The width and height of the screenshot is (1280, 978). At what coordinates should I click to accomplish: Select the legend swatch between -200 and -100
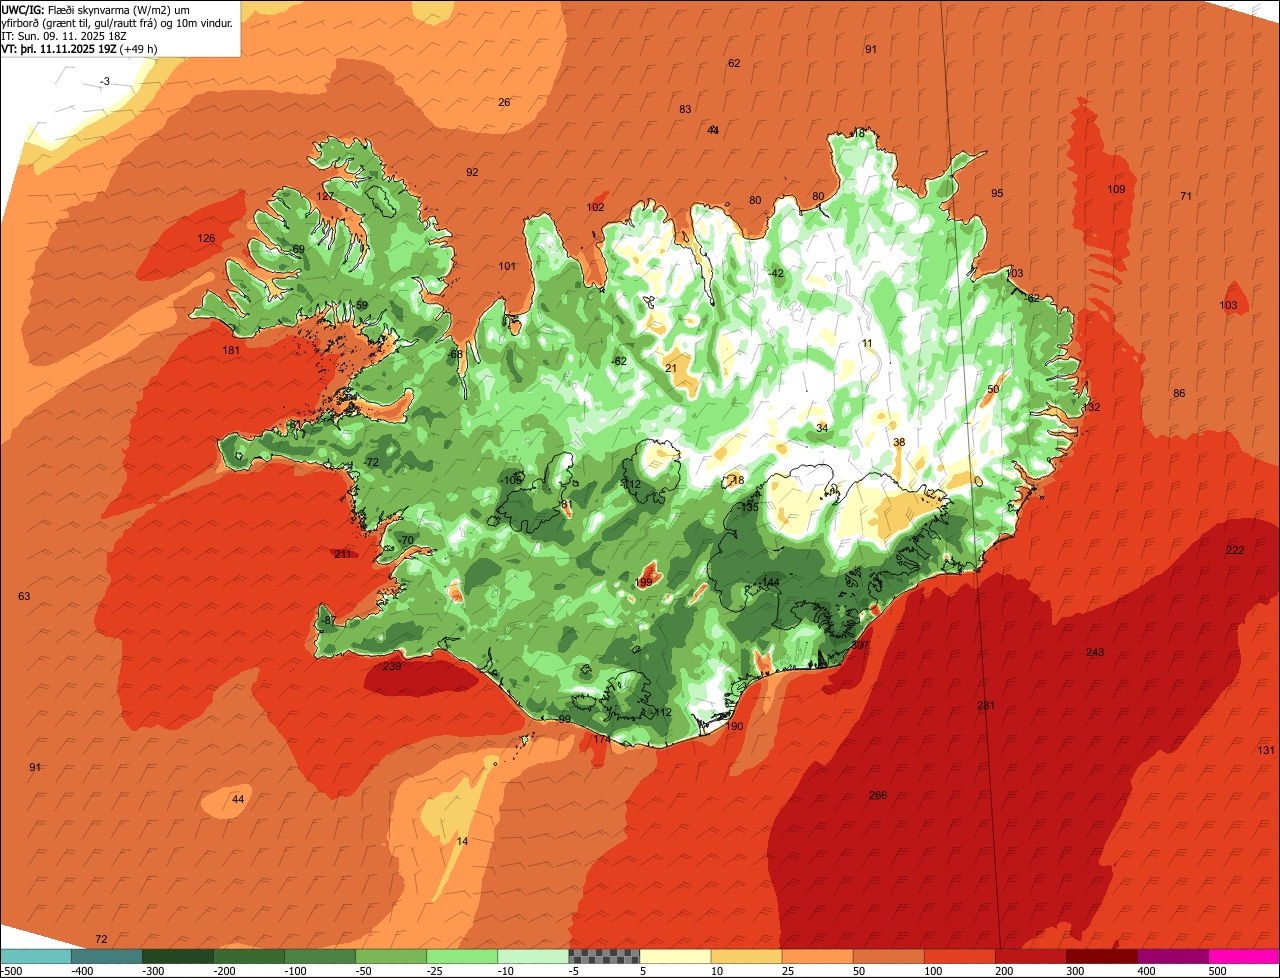tap(249, 956)
